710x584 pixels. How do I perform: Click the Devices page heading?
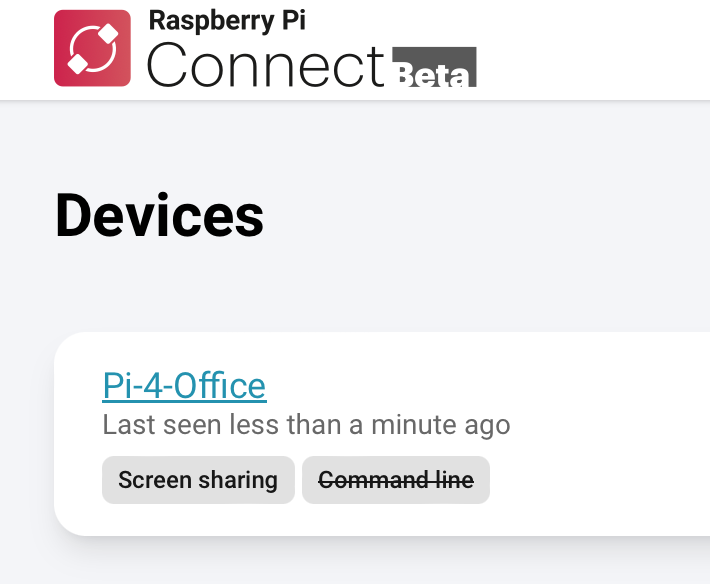[159, 215]
